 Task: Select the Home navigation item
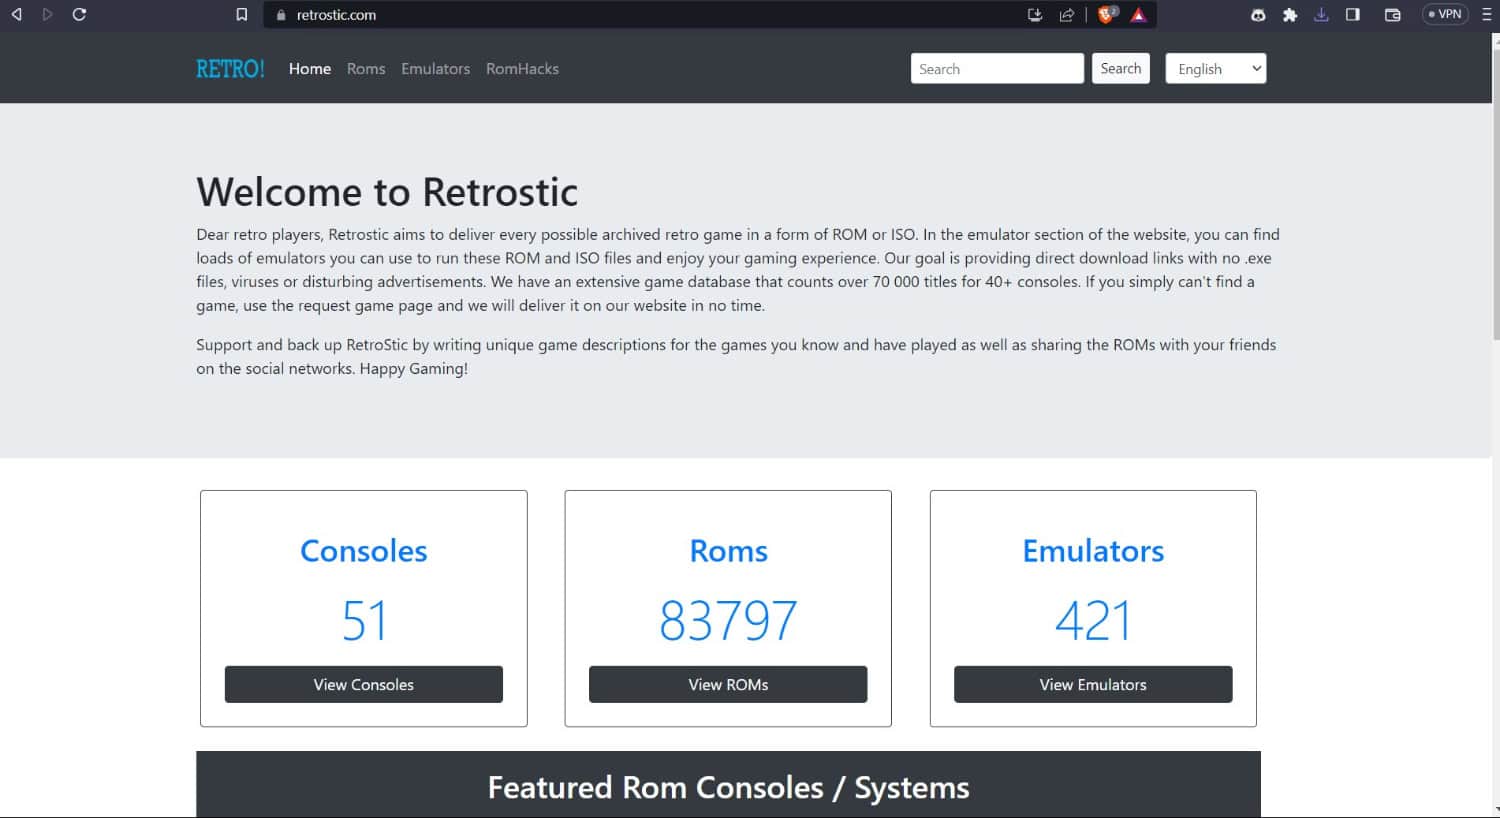(310, 68)
